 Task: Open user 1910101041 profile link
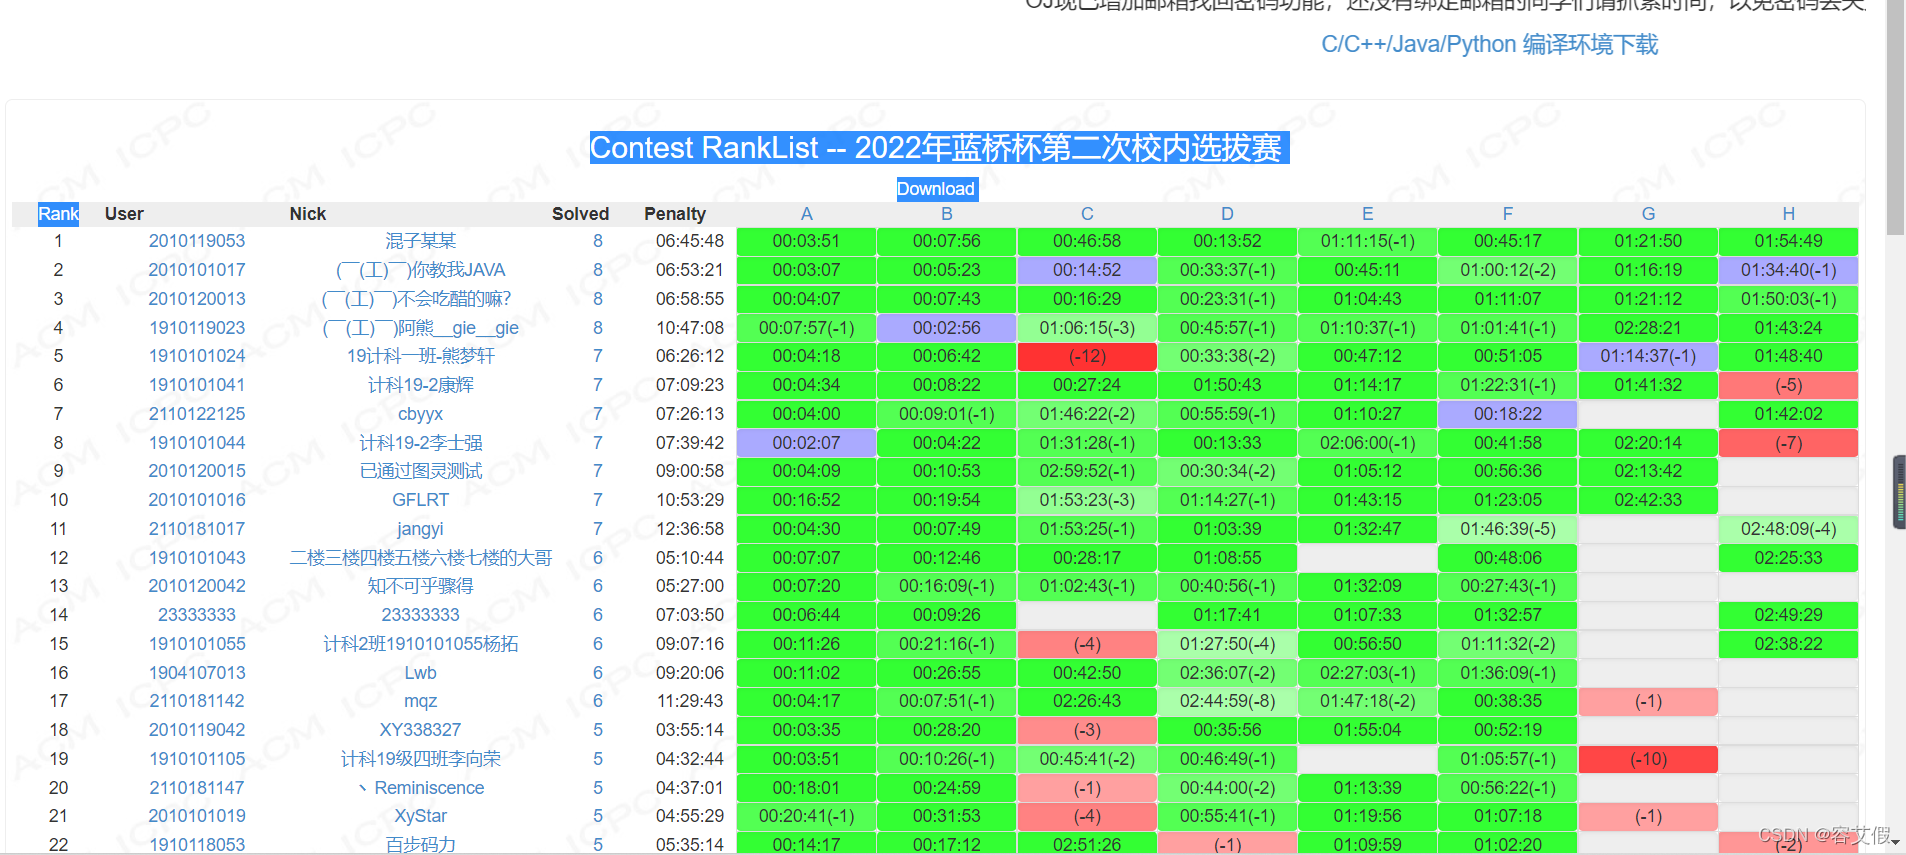pyautogui.click(x=197, y=385)
